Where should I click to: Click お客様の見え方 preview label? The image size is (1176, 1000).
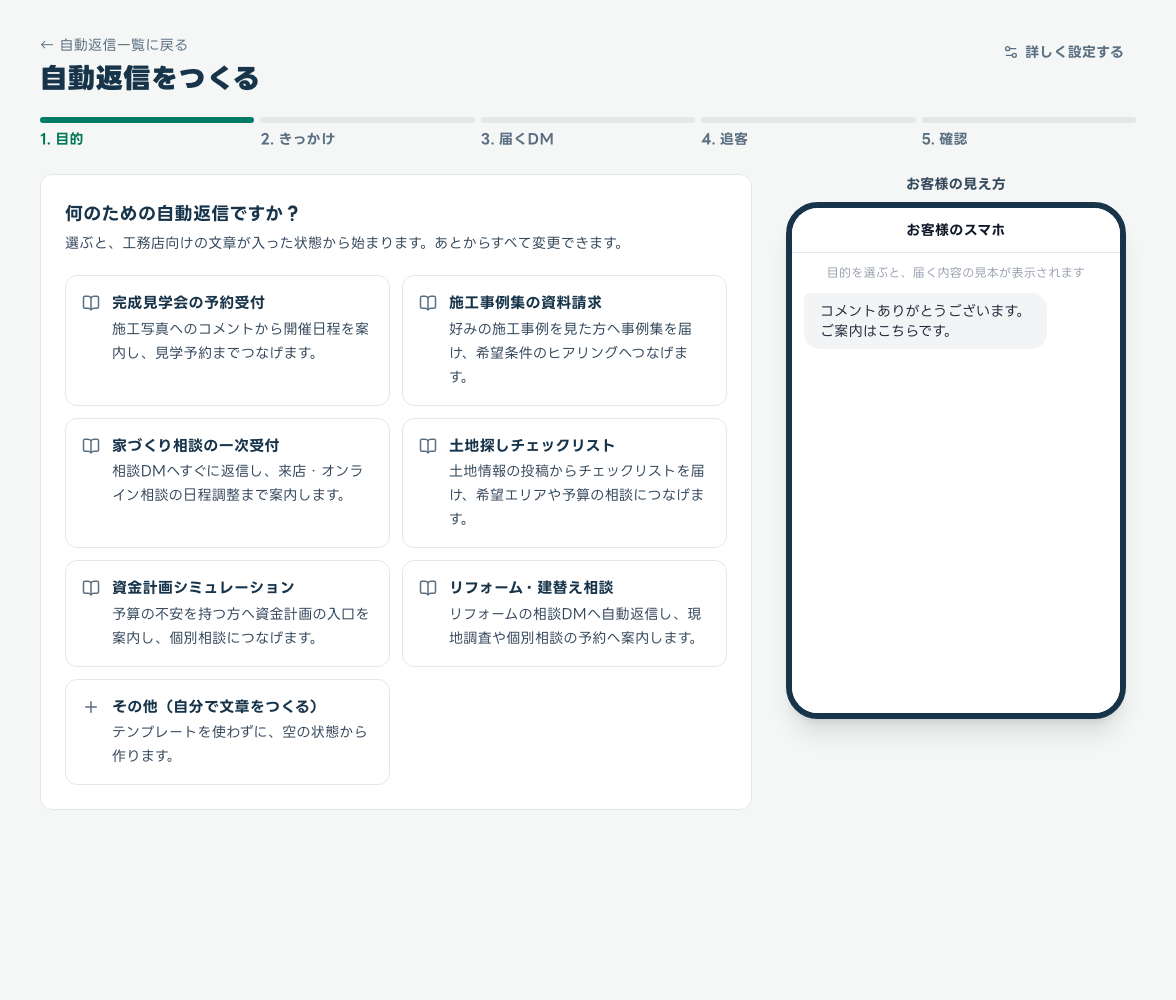tap(956, 184)
